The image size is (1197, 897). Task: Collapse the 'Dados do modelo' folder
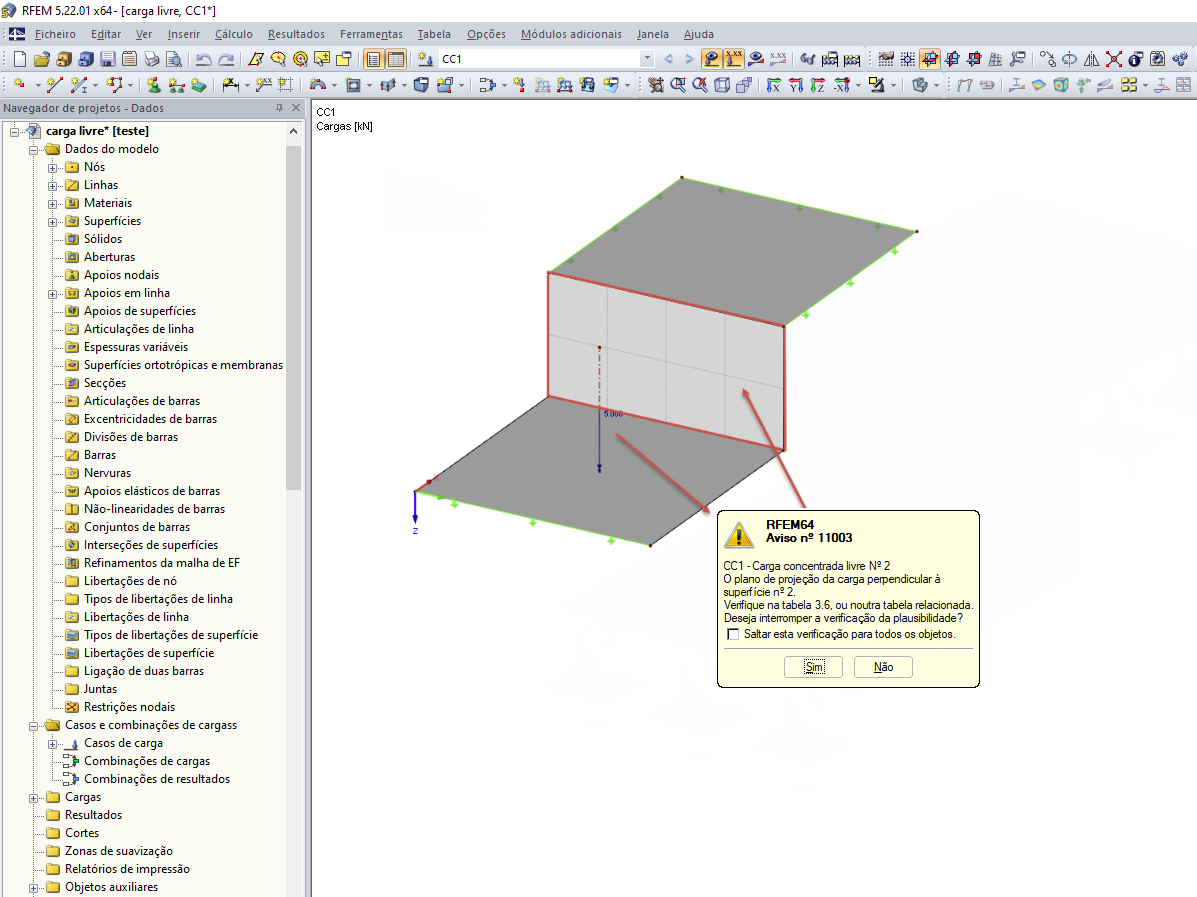pos(34,150)
